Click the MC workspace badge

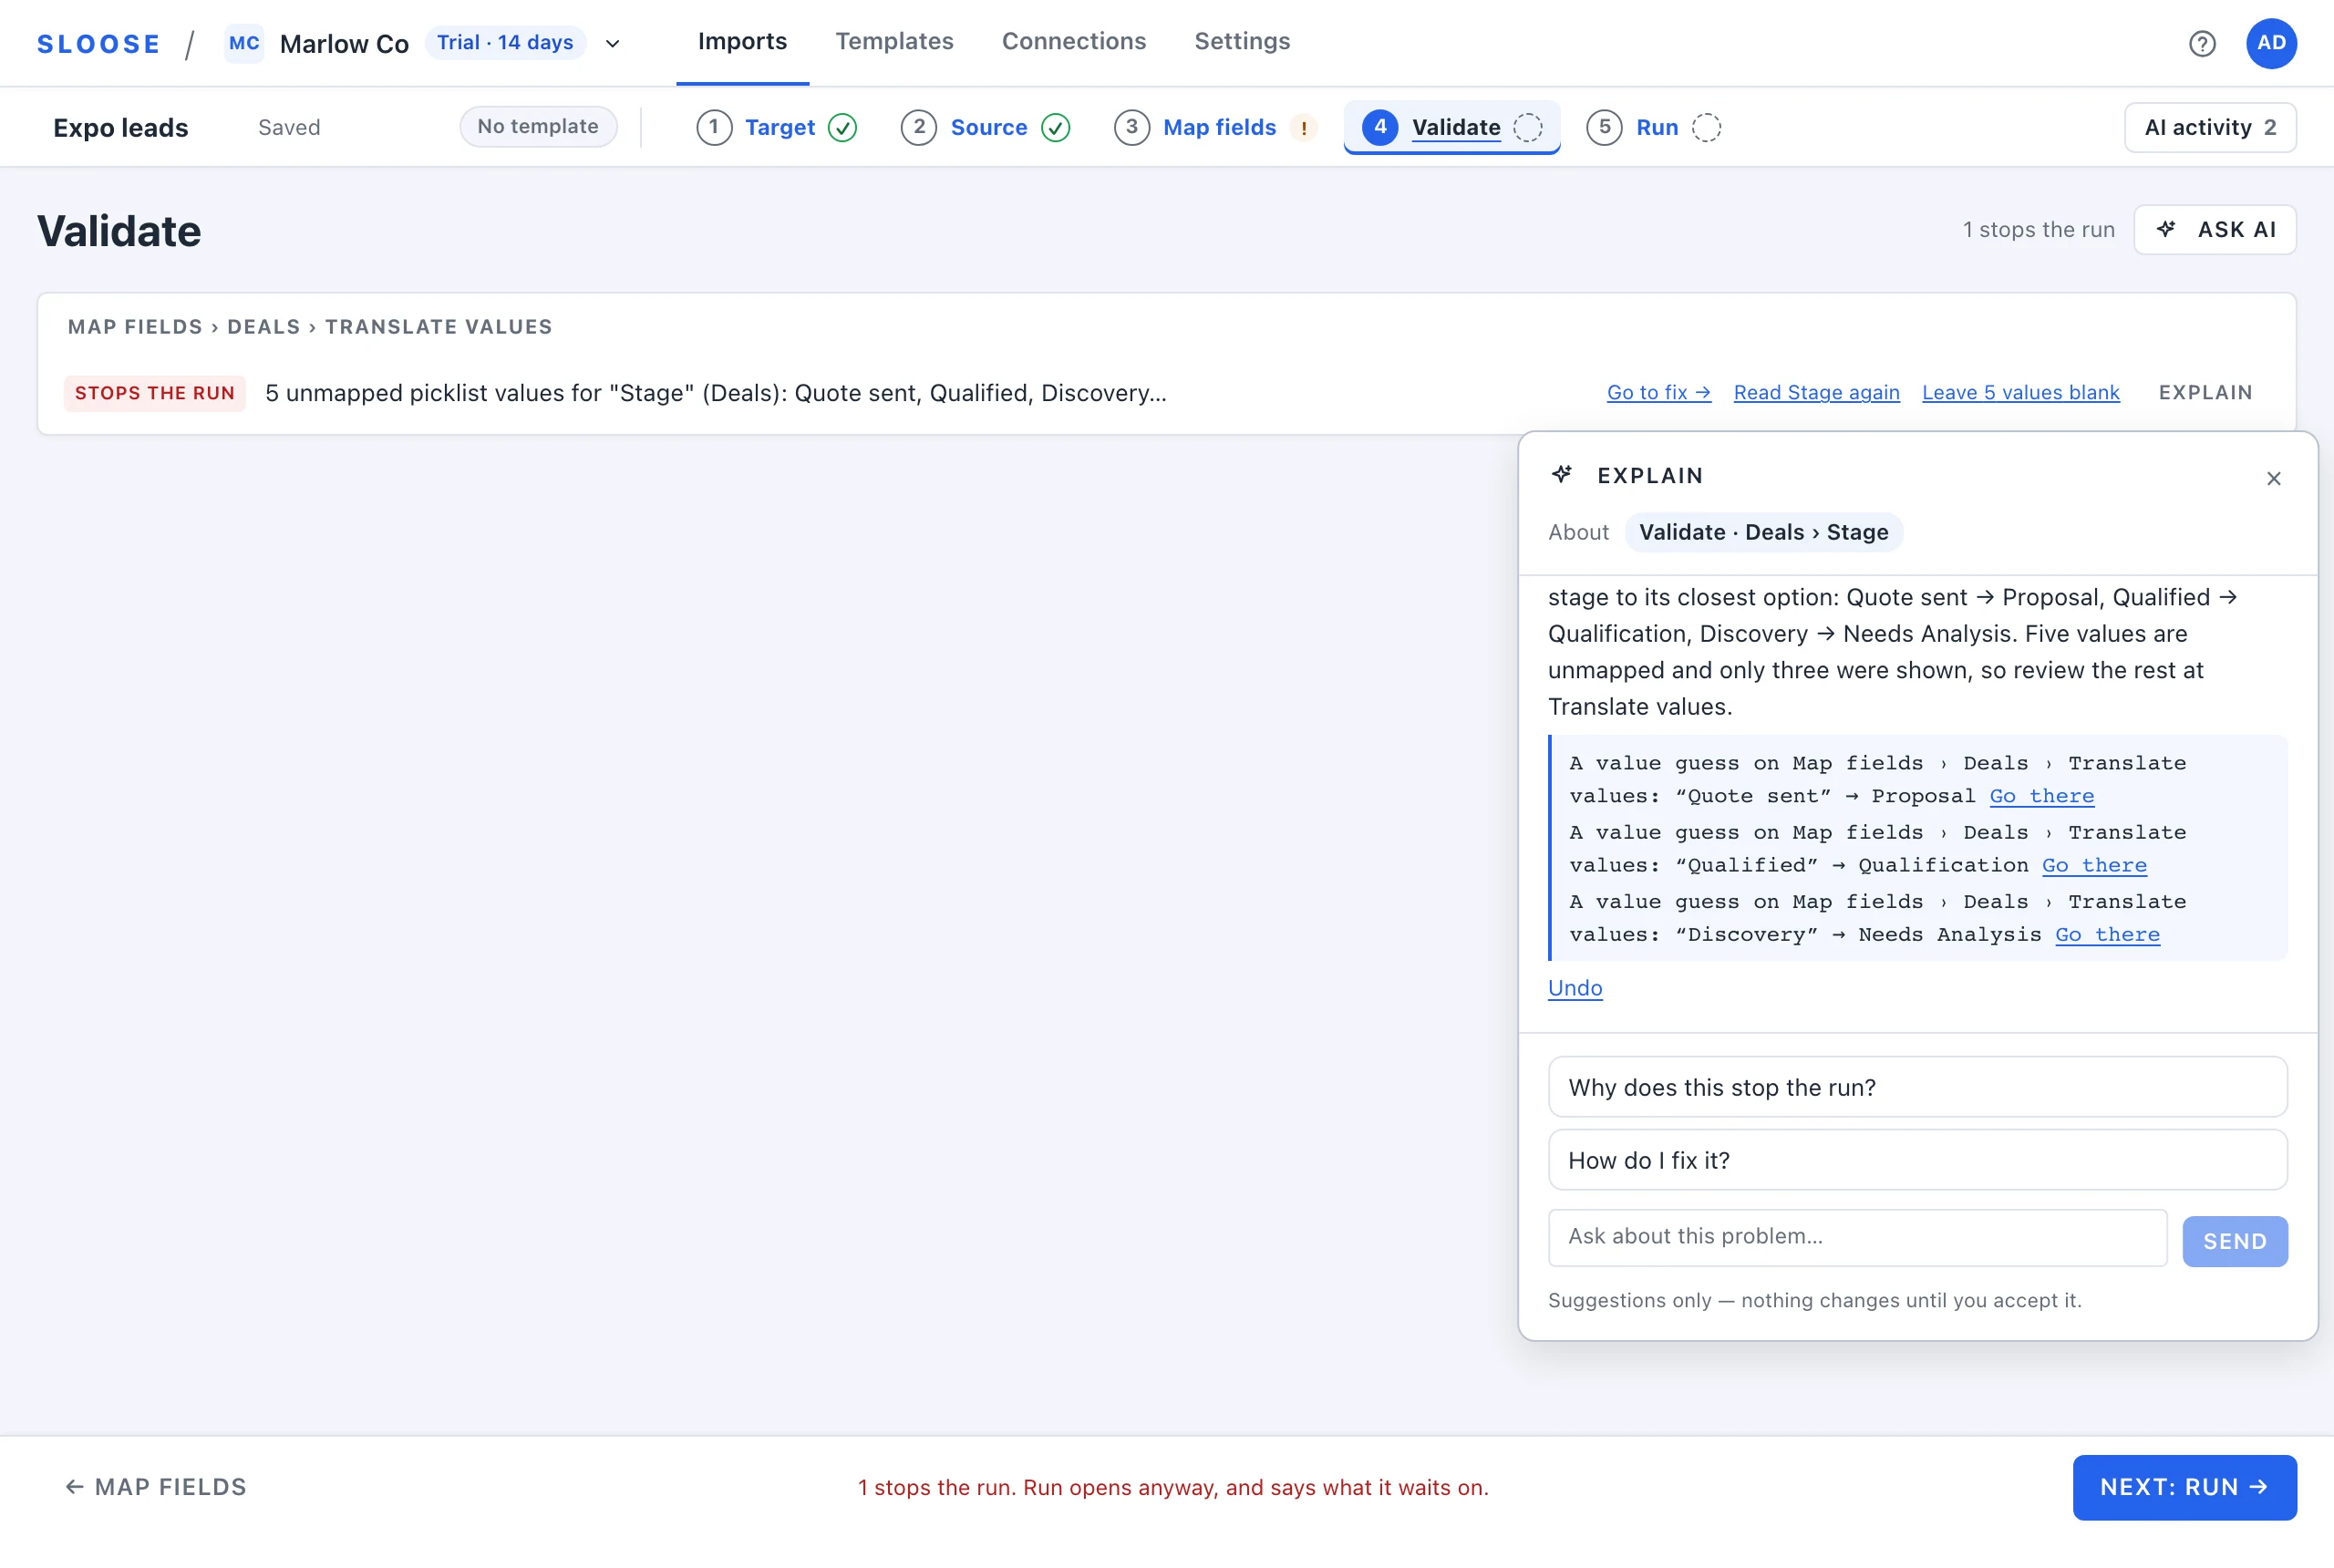pos(244,43)
